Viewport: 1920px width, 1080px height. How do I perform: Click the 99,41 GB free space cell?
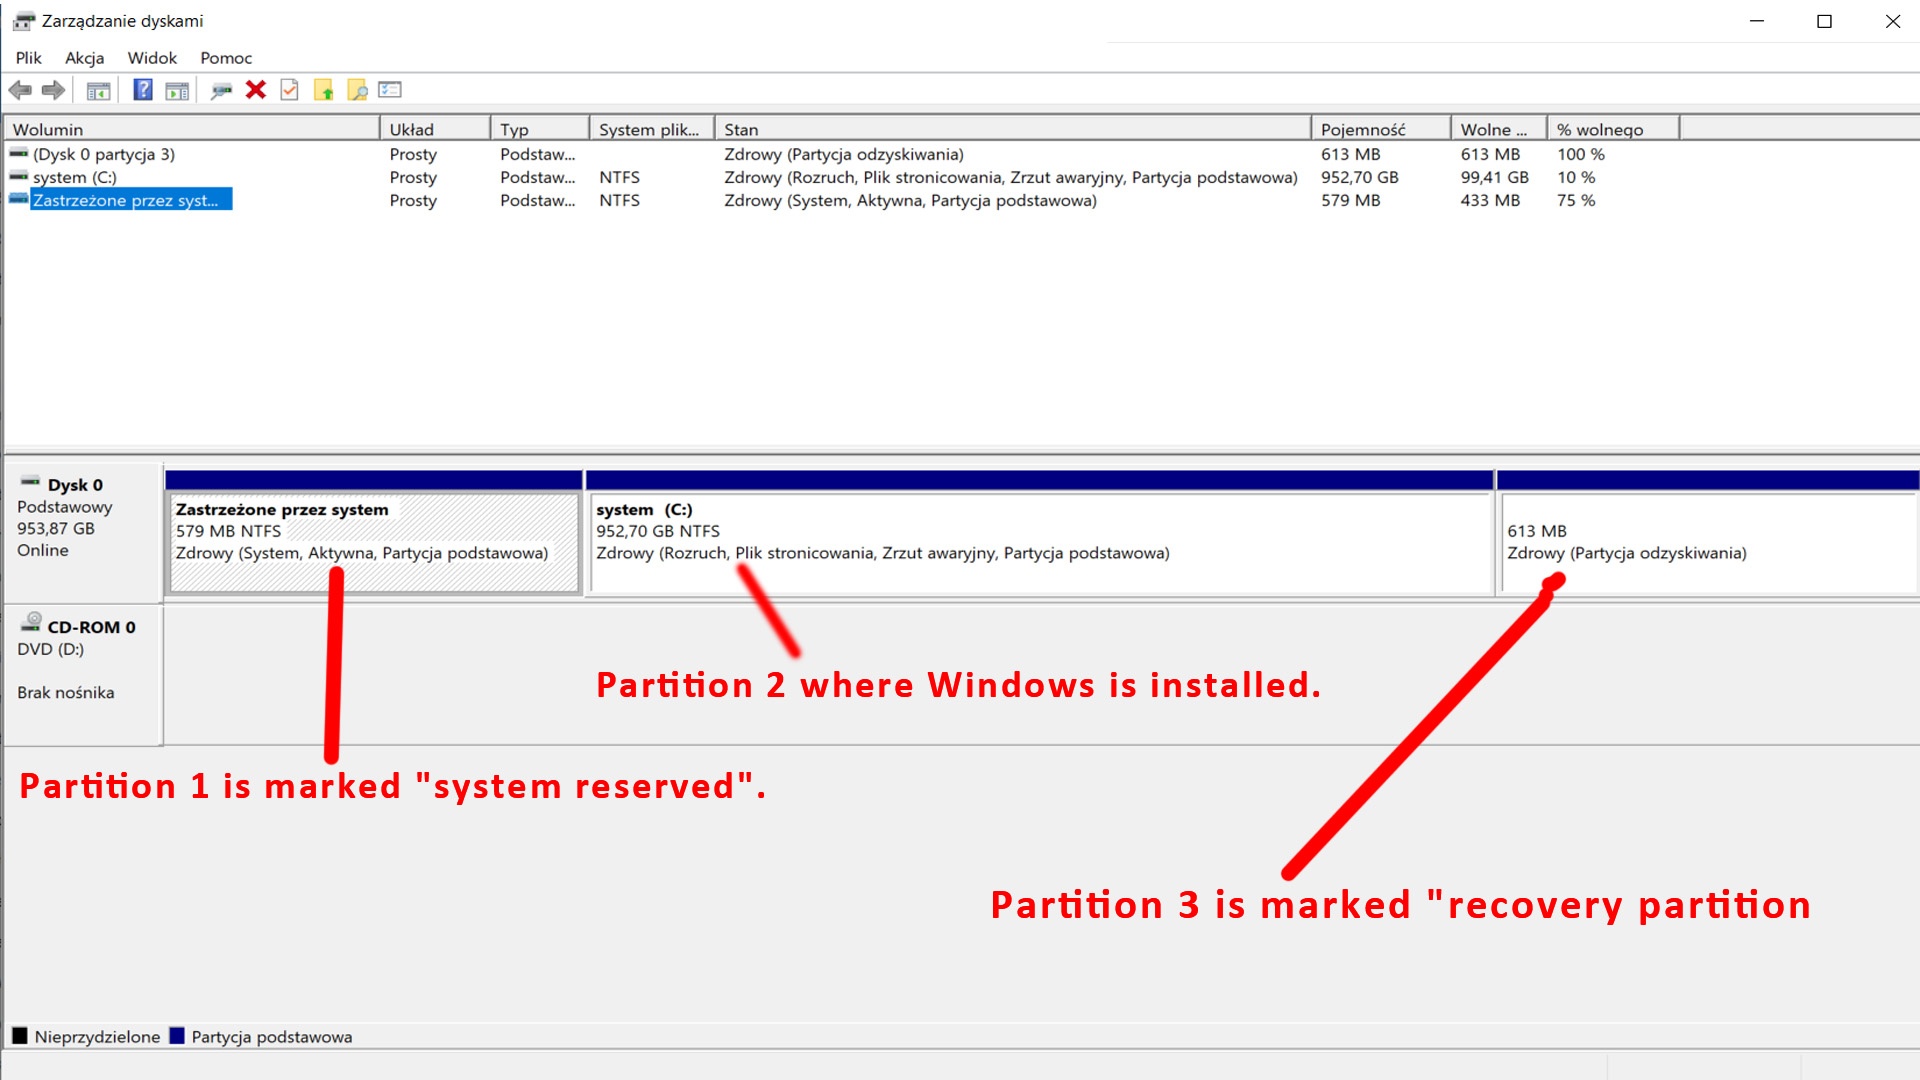(x=1494, y=177)
